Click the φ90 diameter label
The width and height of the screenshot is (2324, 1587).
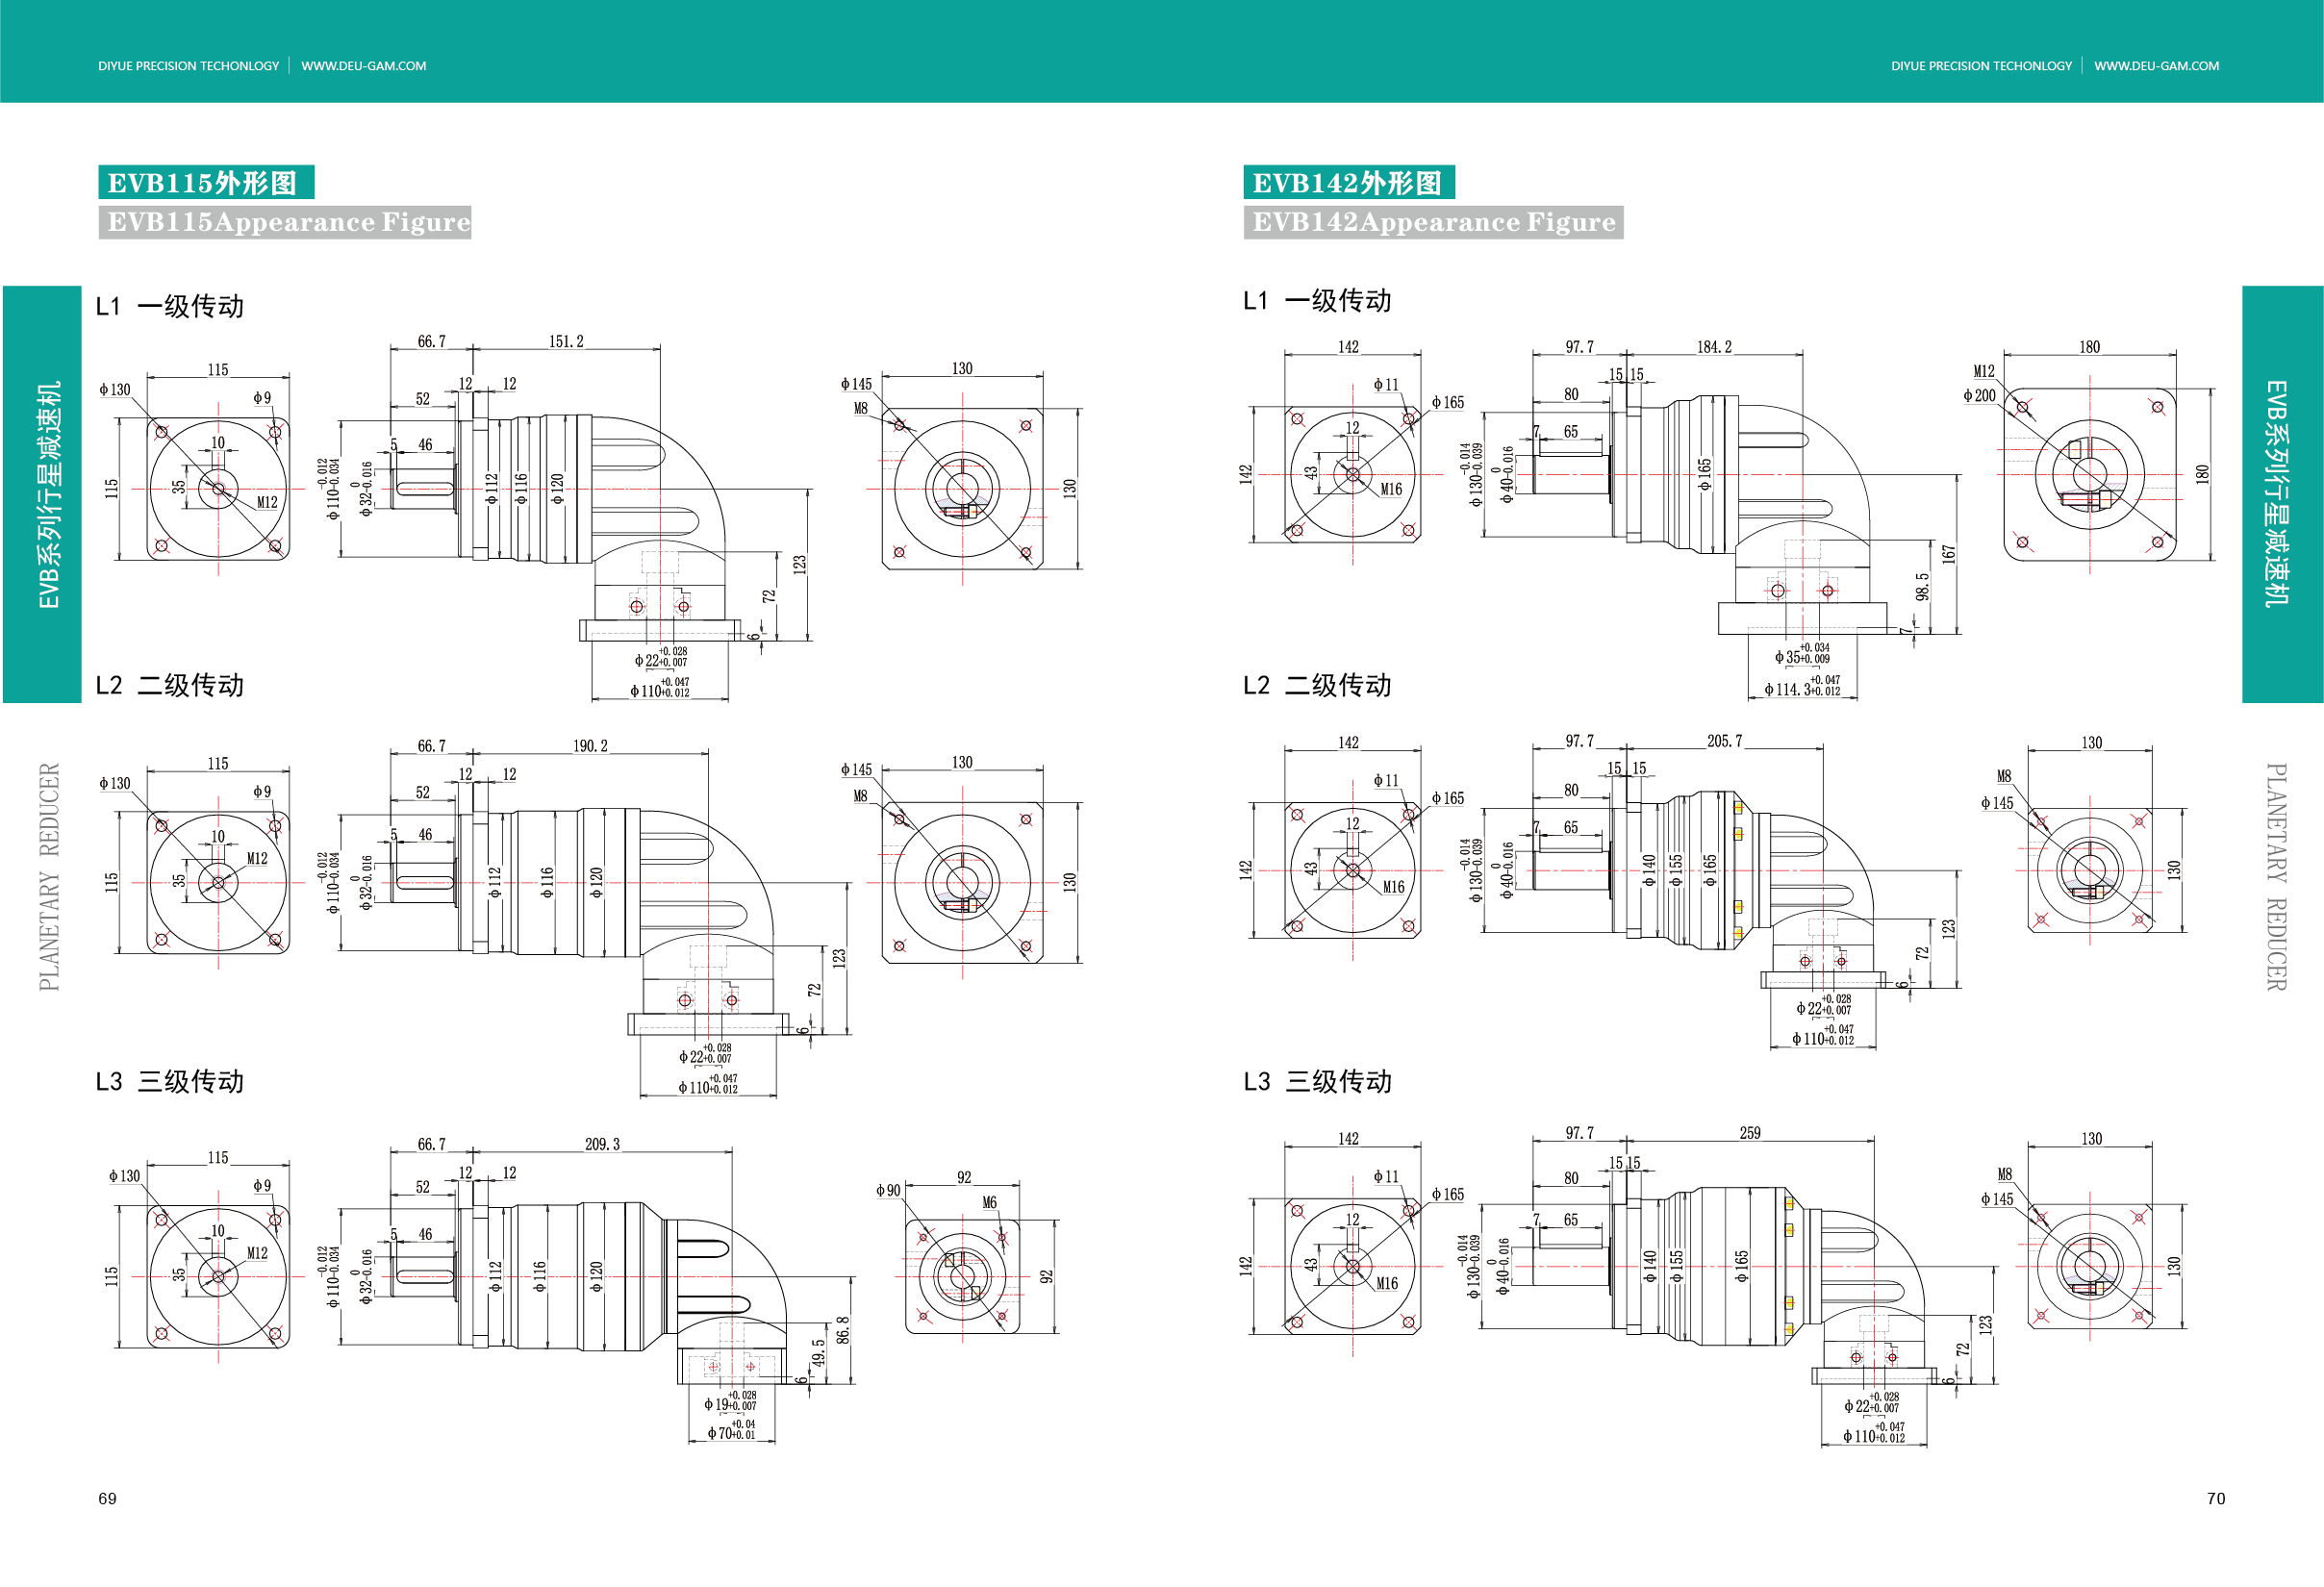pyautogui.click(x=888, y=1190)
